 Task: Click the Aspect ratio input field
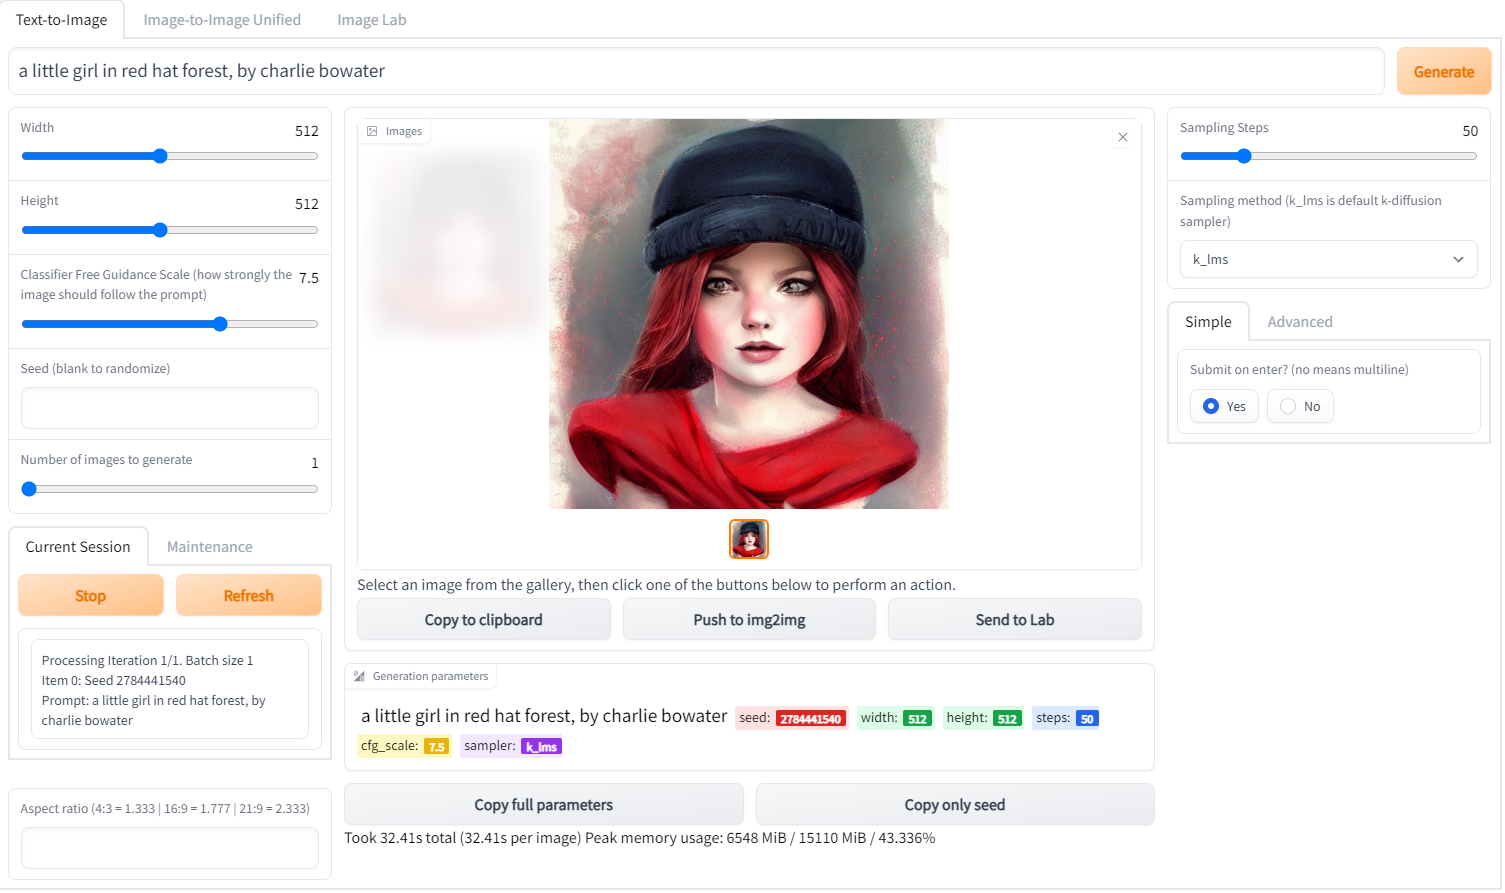pyautogui.click(x=170, y=848)
